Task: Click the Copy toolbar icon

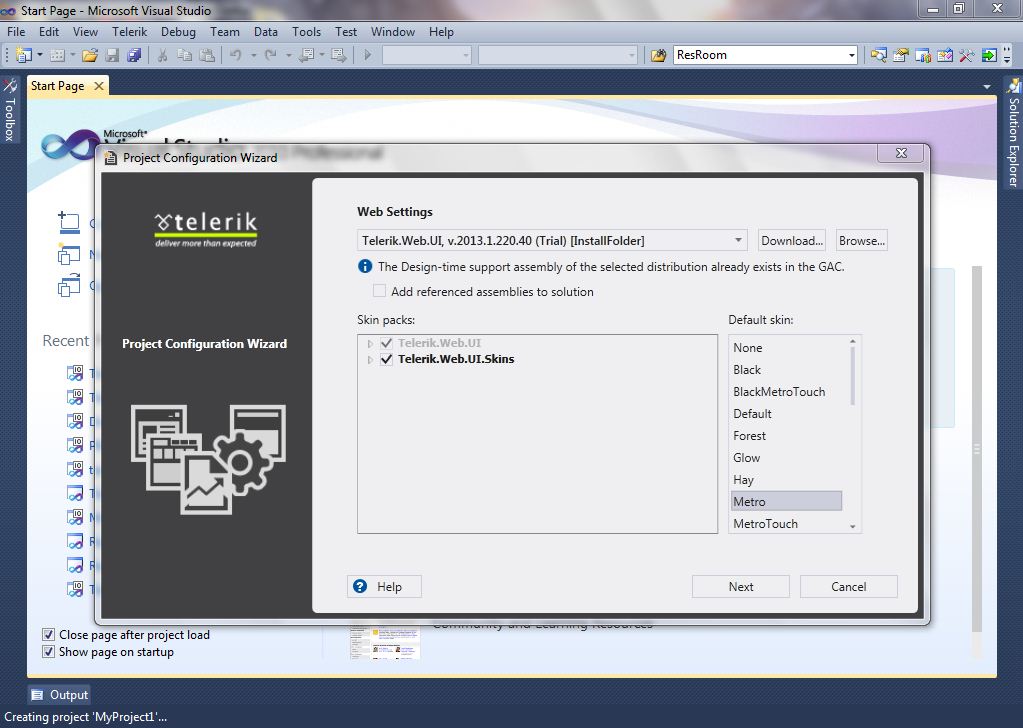Action: 185,55
